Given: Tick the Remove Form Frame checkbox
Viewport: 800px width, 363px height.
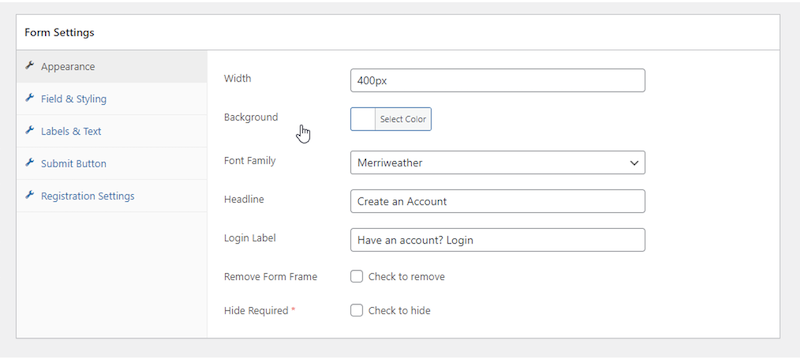Looking at the screenshot, I should coord(356,277).
